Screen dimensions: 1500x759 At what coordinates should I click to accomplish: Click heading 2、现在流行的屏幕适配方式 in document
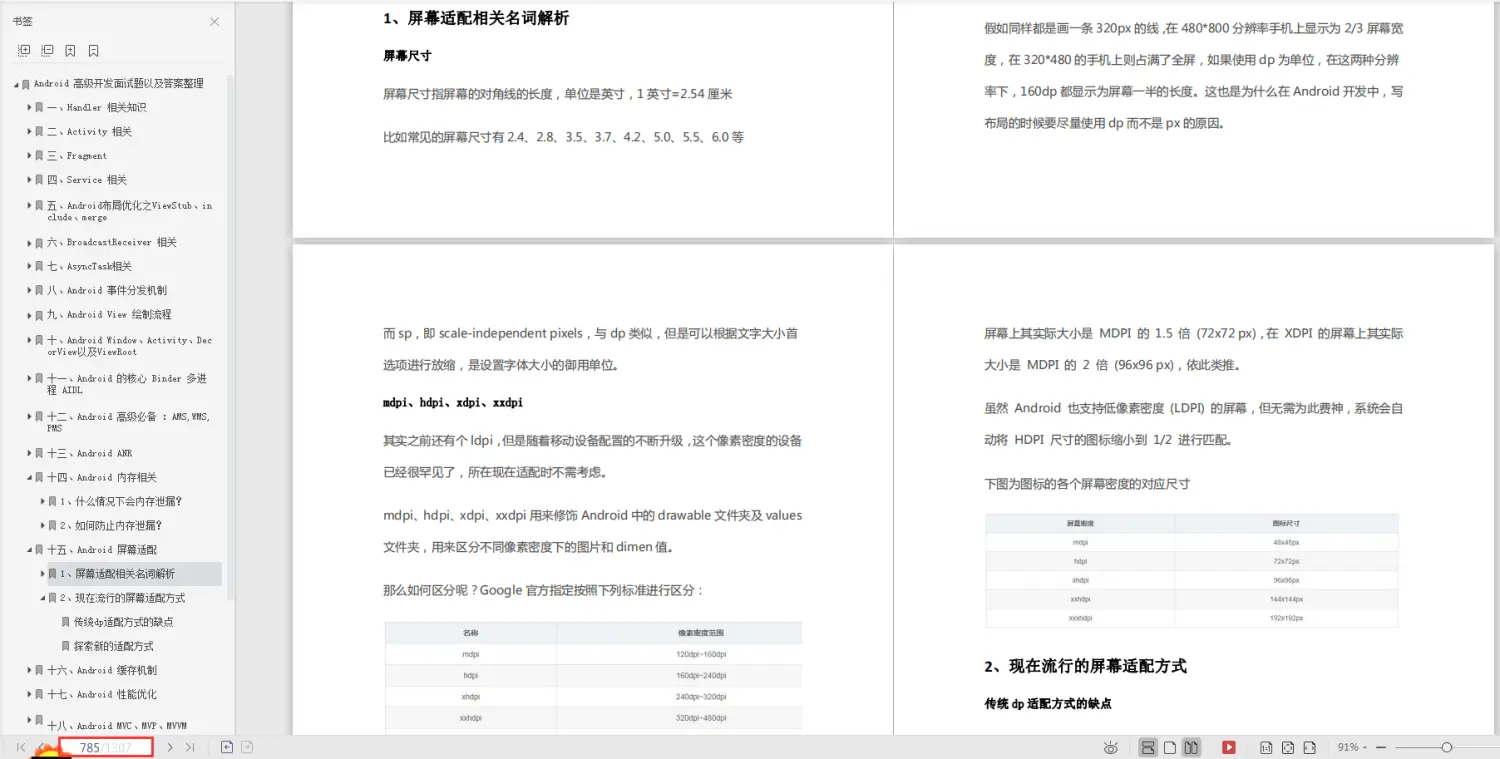click(1085, 666)
